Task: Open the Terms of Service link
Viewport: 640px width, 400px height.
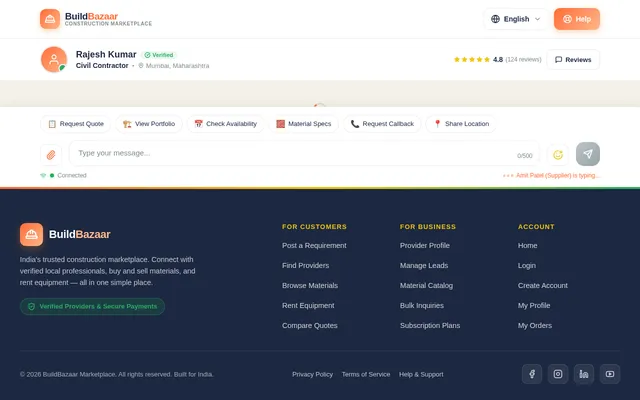Action: (x=366, y=374)
